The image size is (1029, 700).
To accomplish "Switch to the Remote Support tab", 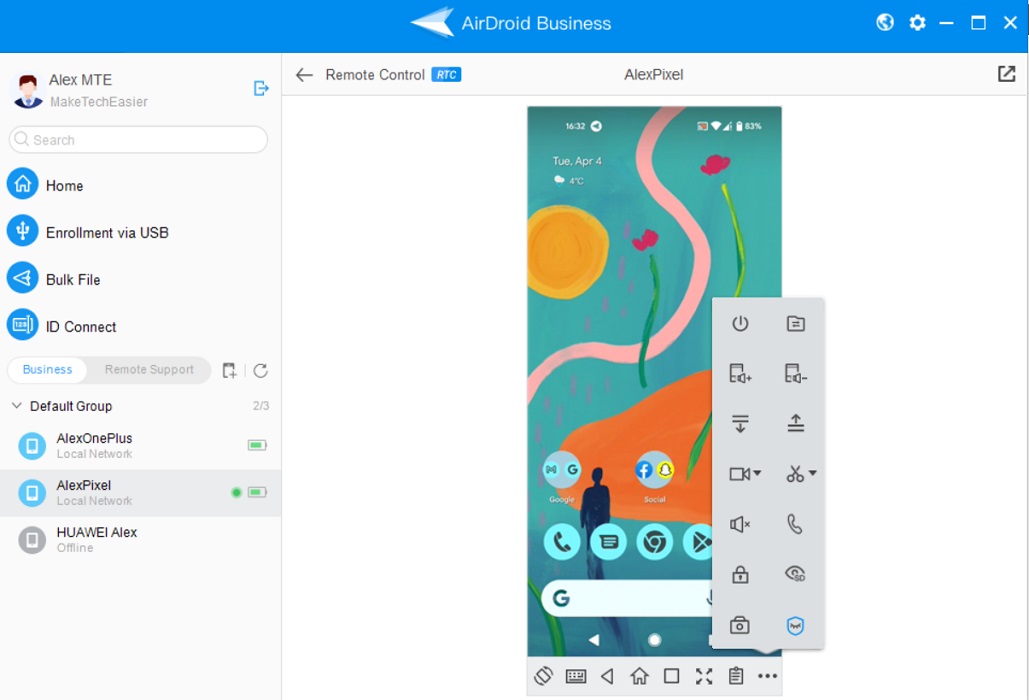I will (x=147, y=370).
